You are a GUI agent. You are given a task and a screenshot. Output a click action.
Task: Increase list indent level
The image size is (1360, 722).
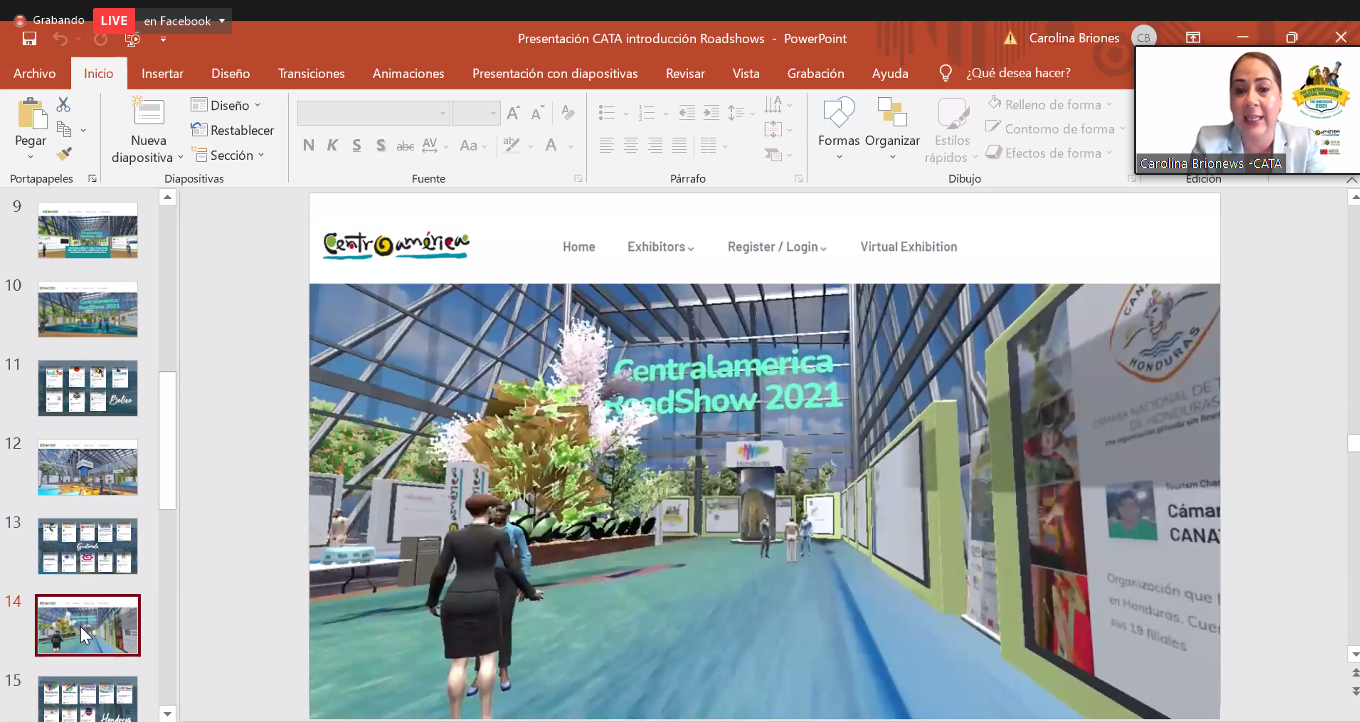click(x=710, y=113)
